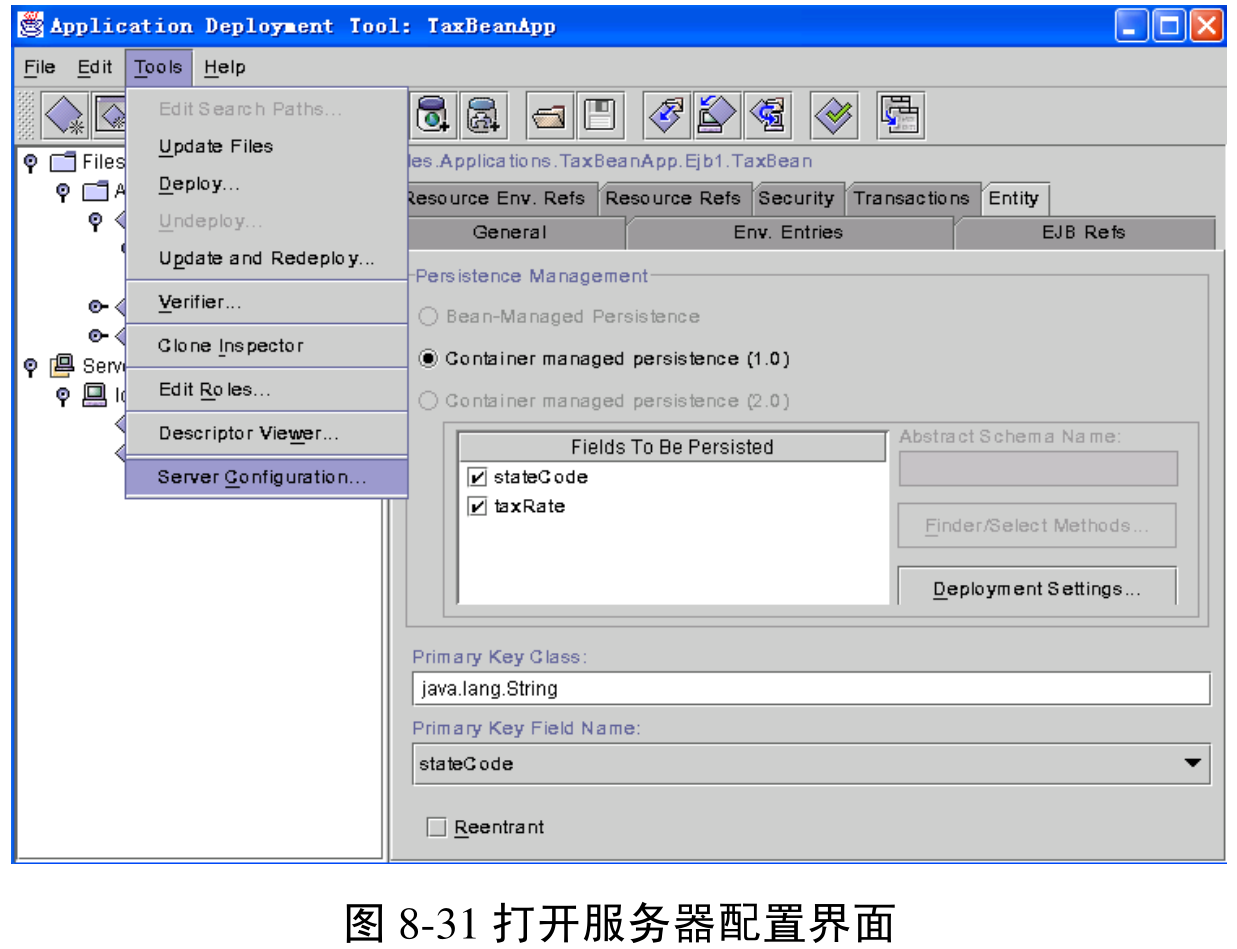Select Update and Redeploy... menu item
This screenshot has width=1237, height=949.
[x=266, y=258]
